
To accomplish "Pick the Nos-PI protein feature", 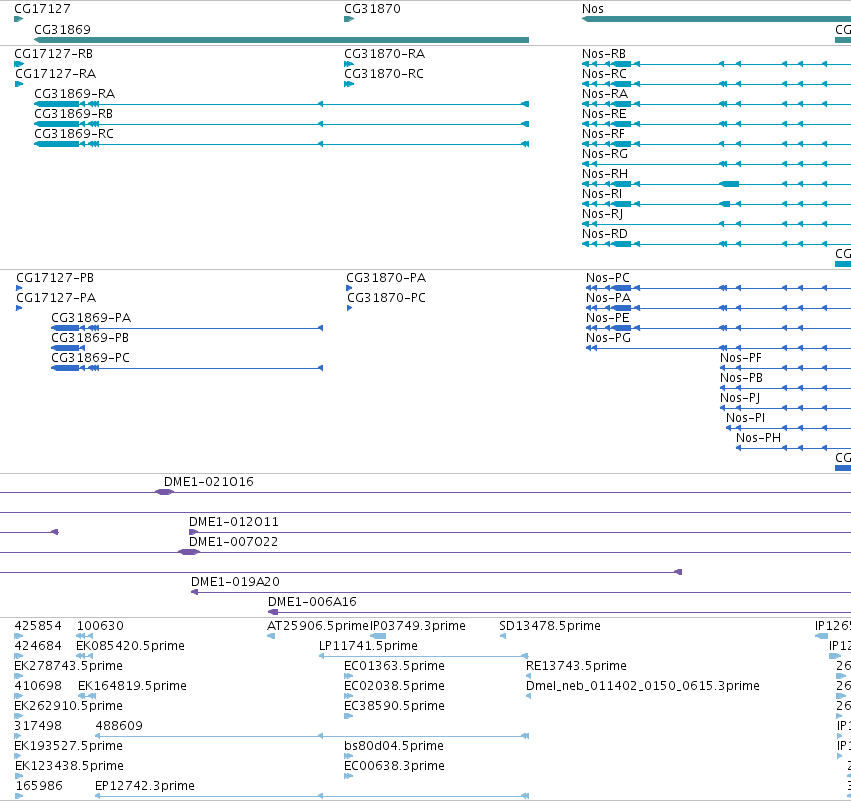I will point(746,418).
